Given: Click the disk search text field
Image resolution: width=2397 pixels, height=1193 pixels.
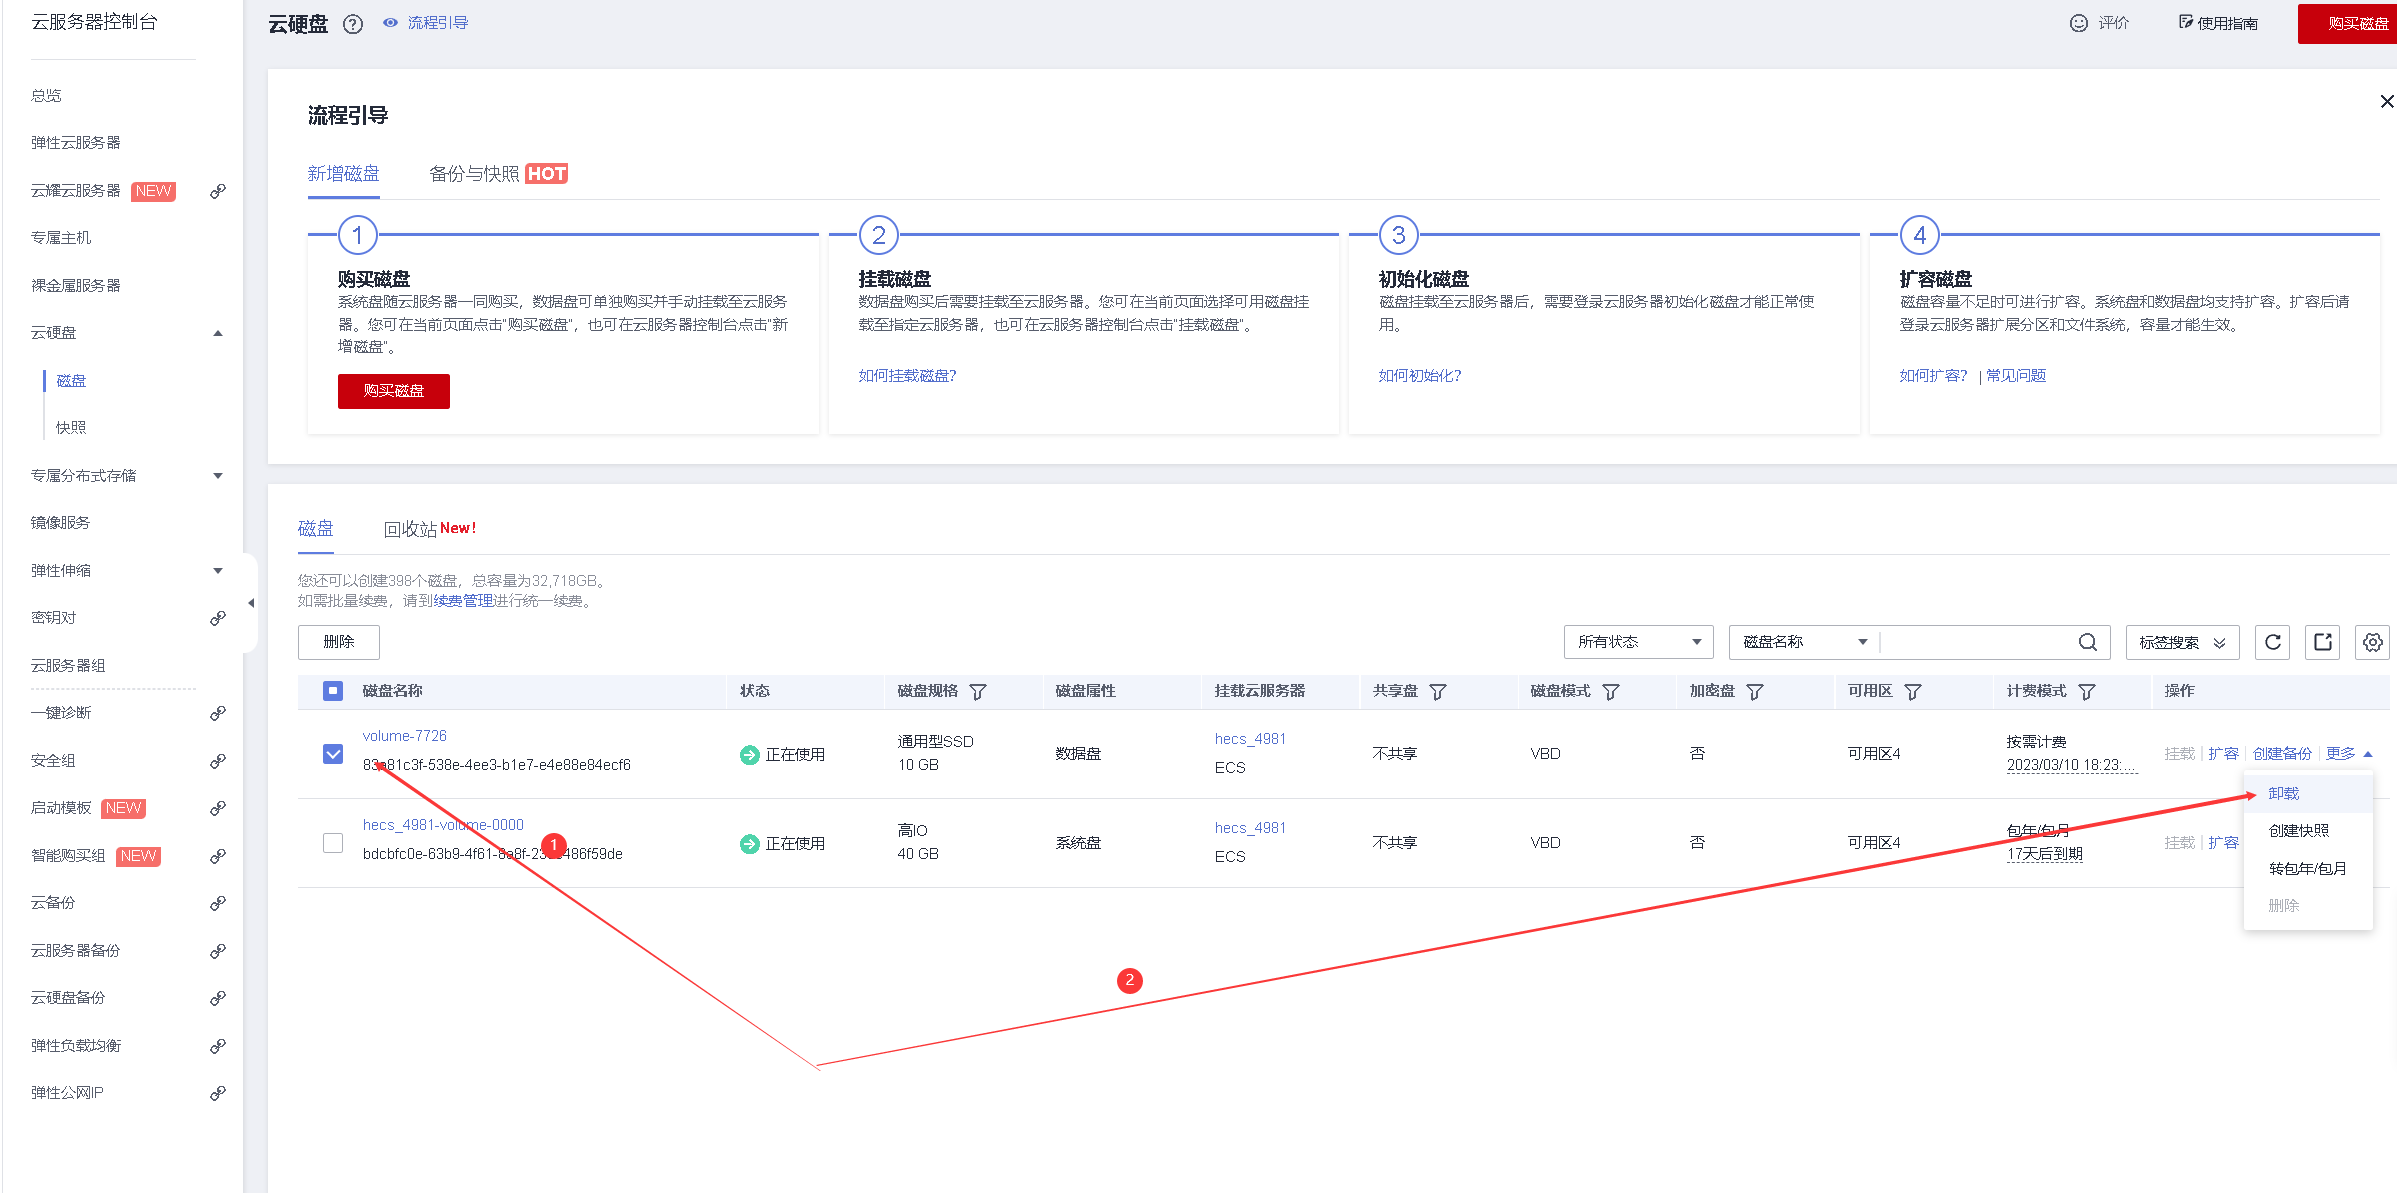Looking at the screenshot, I should tap(1975, 642).
